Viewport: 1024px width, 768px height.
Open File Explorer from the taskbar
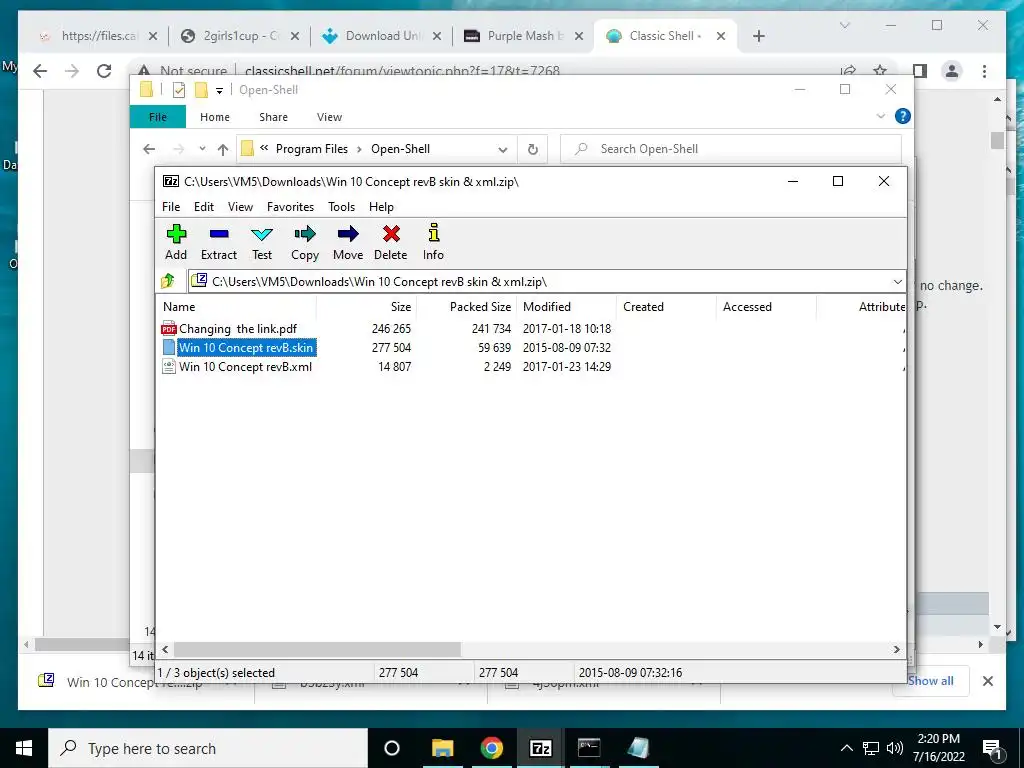[x=442, y=748]
